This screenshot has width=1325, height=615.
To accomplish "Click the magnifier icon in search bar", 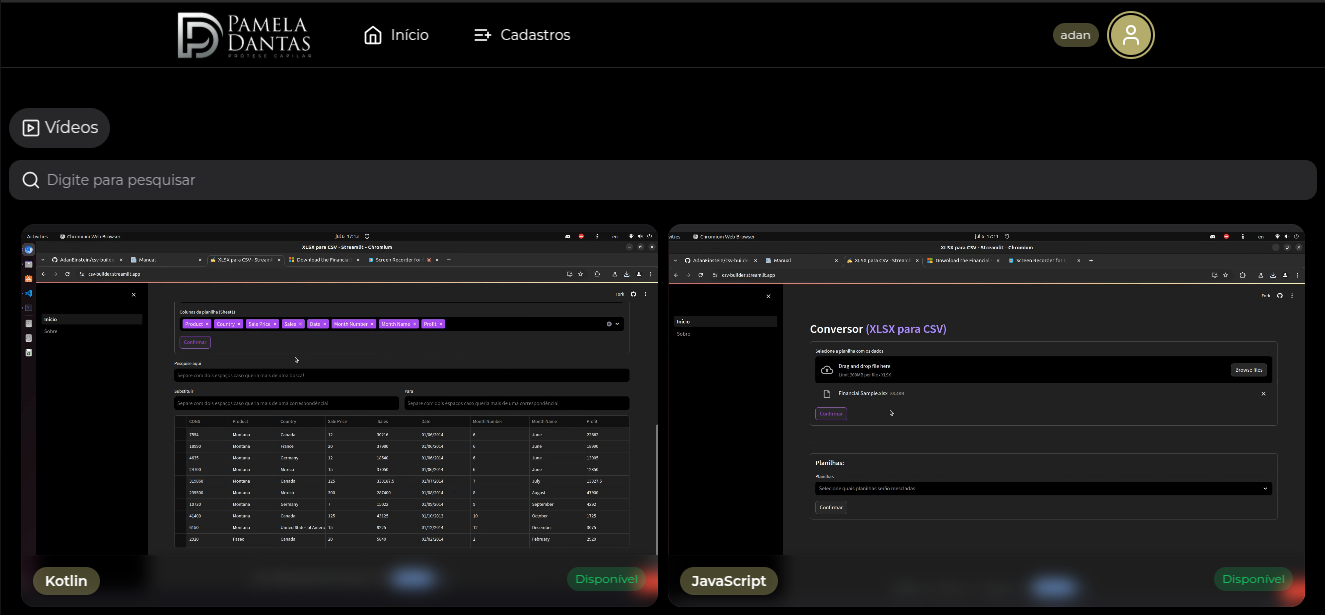I will point(30,180).
